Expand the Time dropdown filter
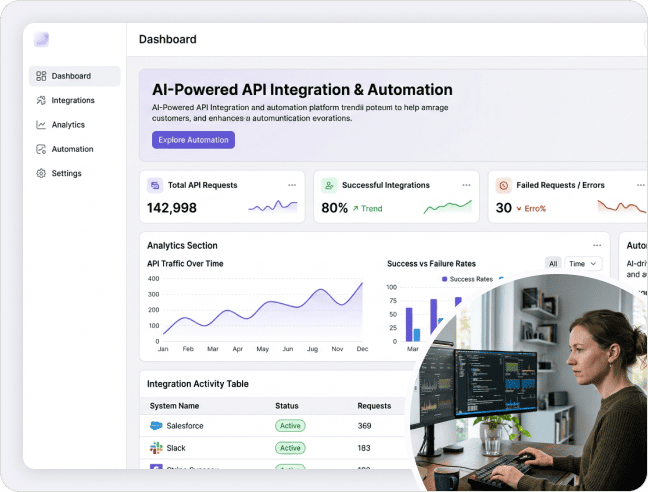 coord(583,264)
